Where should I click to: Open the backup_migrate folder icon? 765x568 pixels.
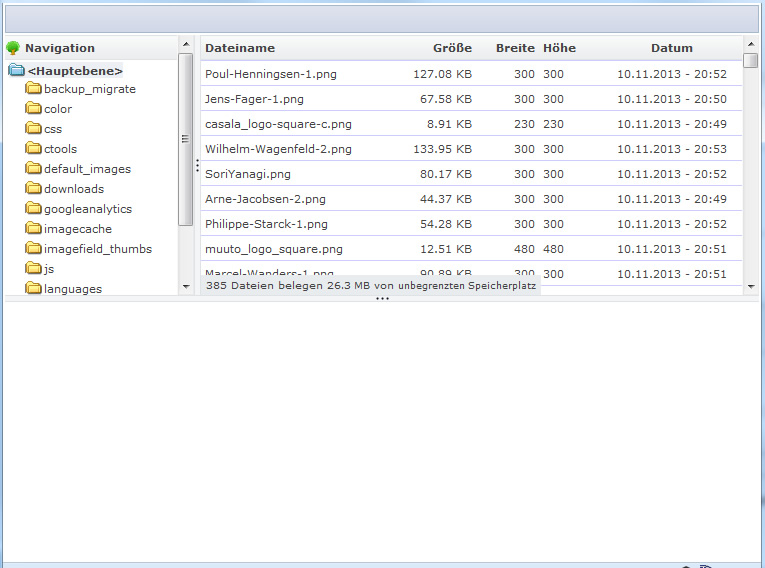[33, 89]
